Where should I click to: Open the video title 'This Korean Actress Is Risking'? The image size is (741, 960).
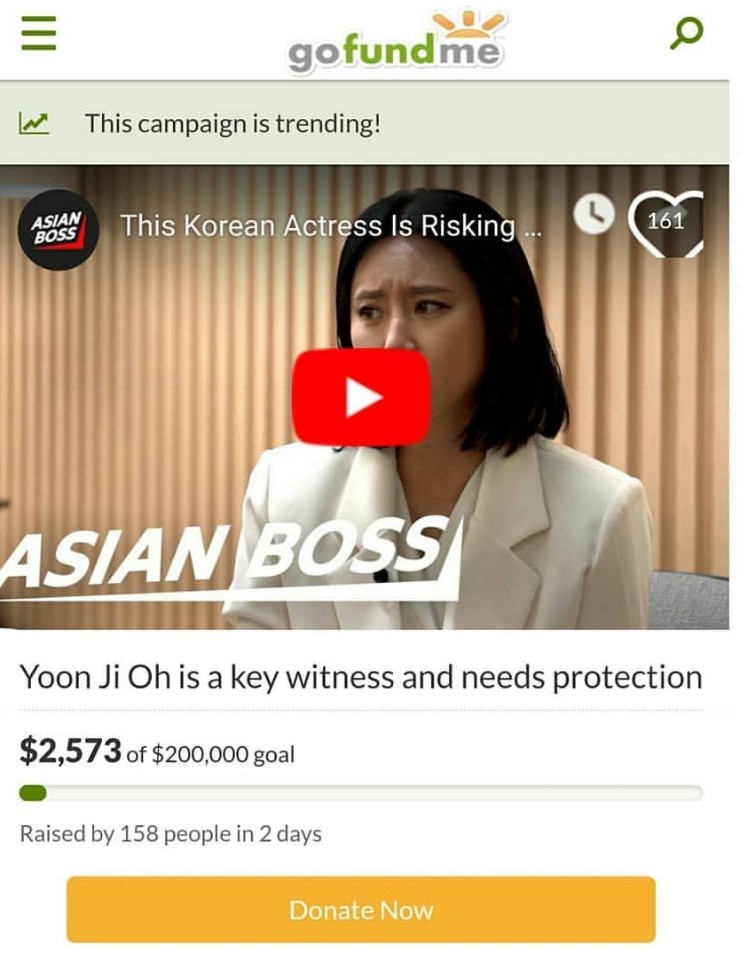(x=330, y=226)
